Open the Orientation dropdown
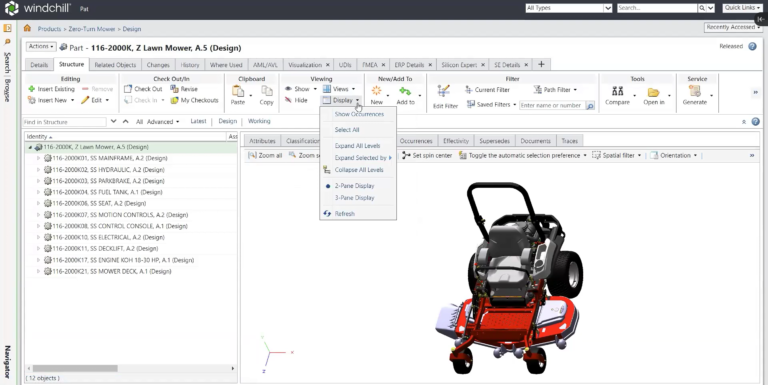Viewport: 768px width, 385px height. [673, 155]
